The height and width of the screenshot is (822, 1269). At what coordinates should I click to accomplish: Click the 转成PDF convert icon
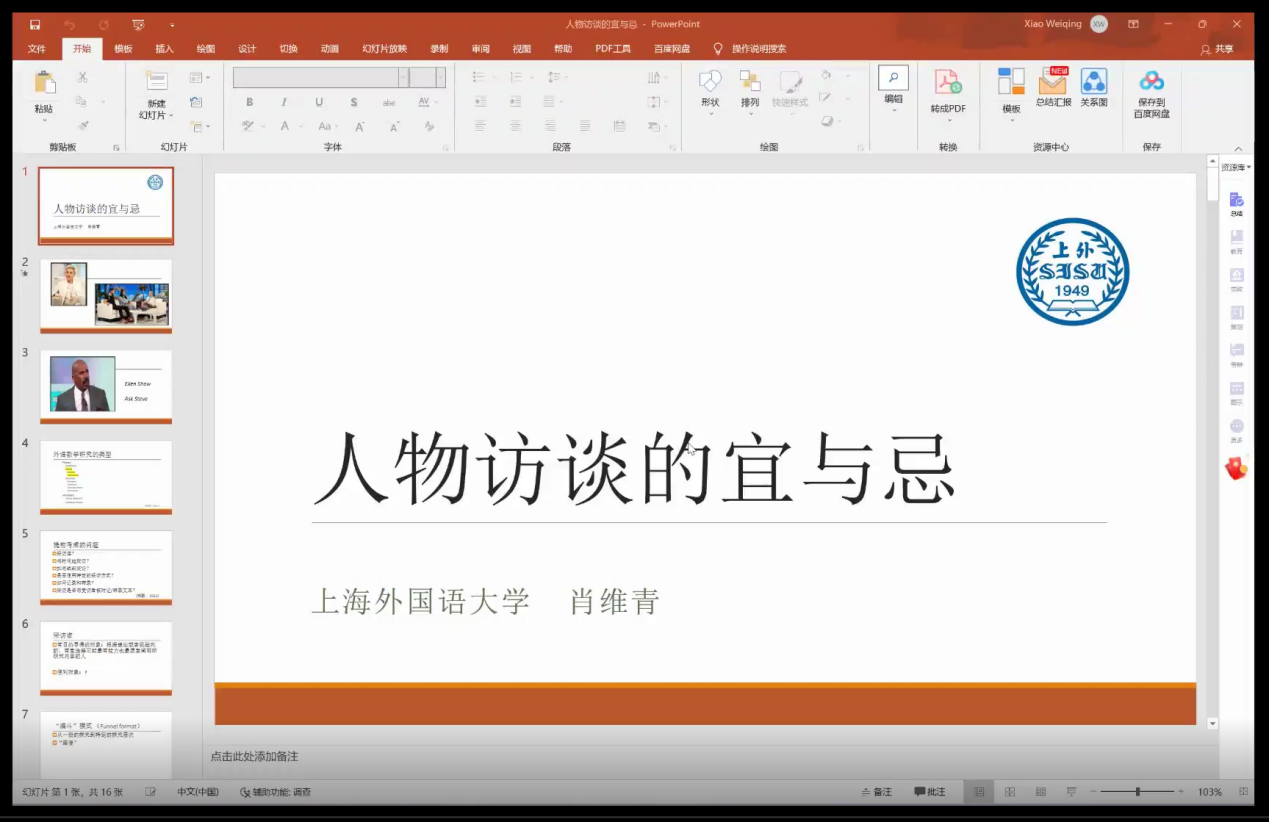point(947,83)
